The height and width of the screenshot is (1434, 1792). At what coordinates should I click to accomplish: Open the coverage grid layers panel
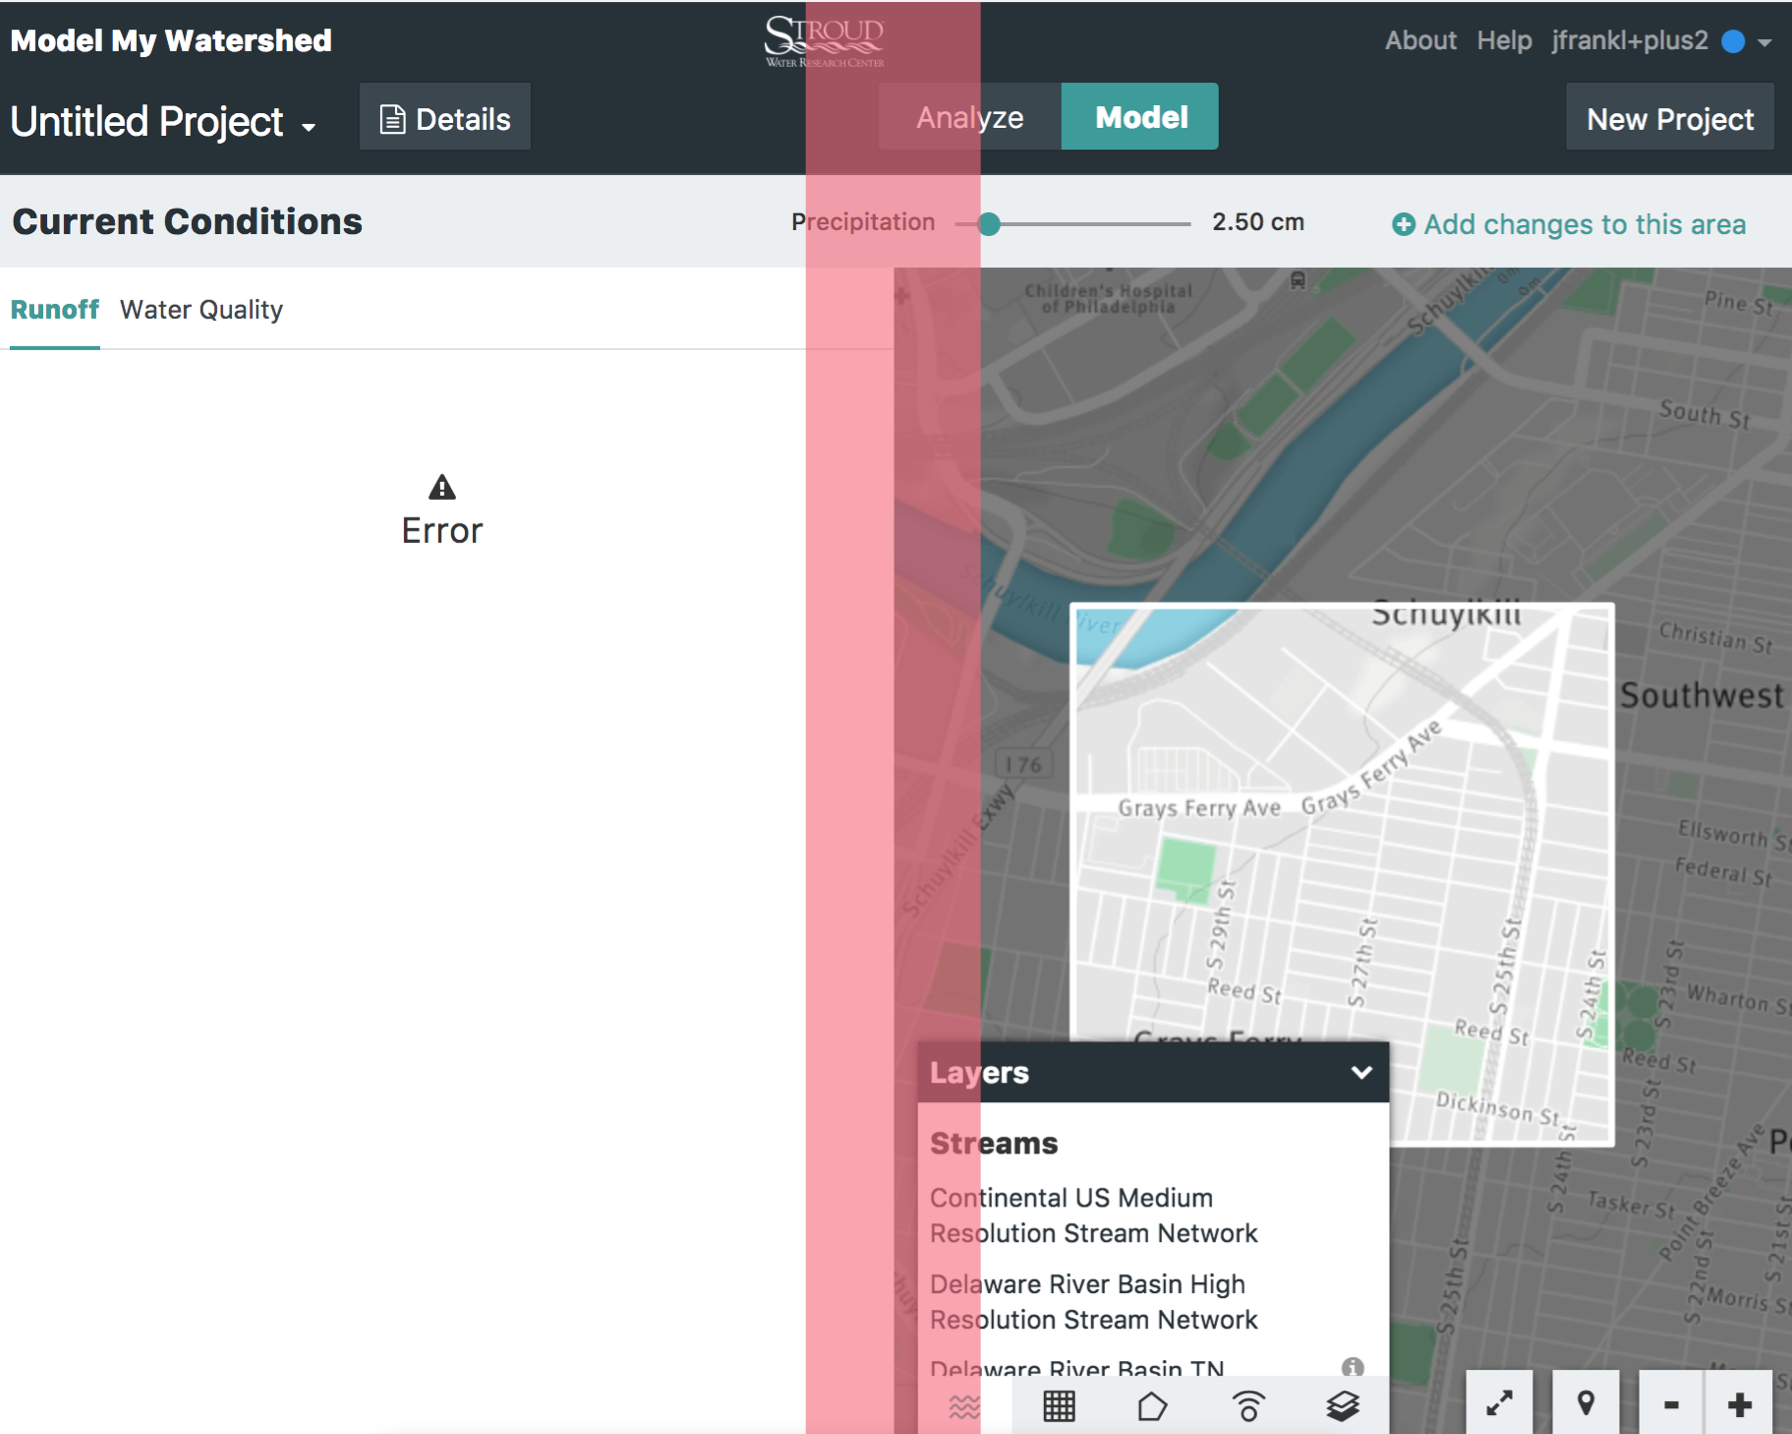(x=1058, y=1405)
